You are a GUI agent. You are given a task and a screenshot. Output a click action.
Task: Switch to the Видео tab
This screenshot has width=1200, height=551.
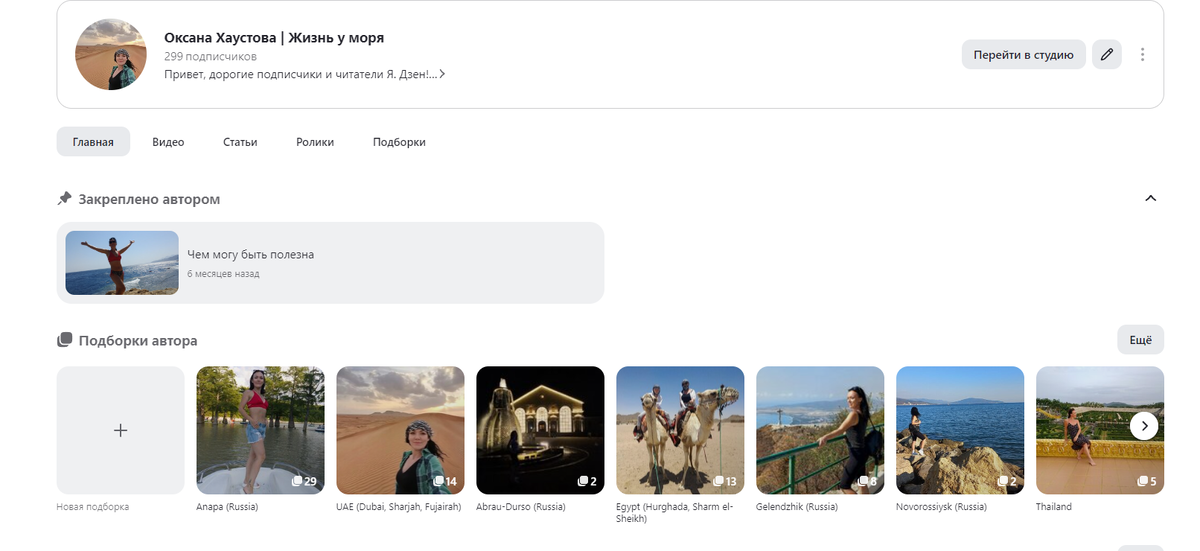click(x=168, y=142)
